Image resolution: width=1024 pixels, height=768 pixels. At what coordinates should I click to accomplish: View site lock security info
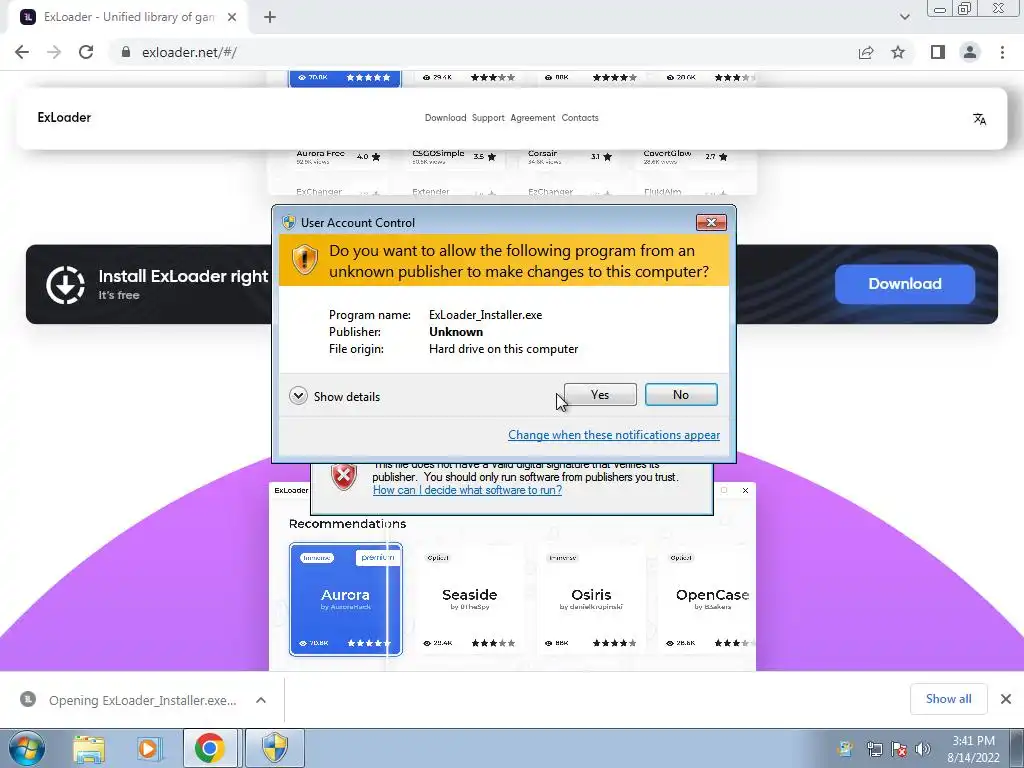pos(126,52)
